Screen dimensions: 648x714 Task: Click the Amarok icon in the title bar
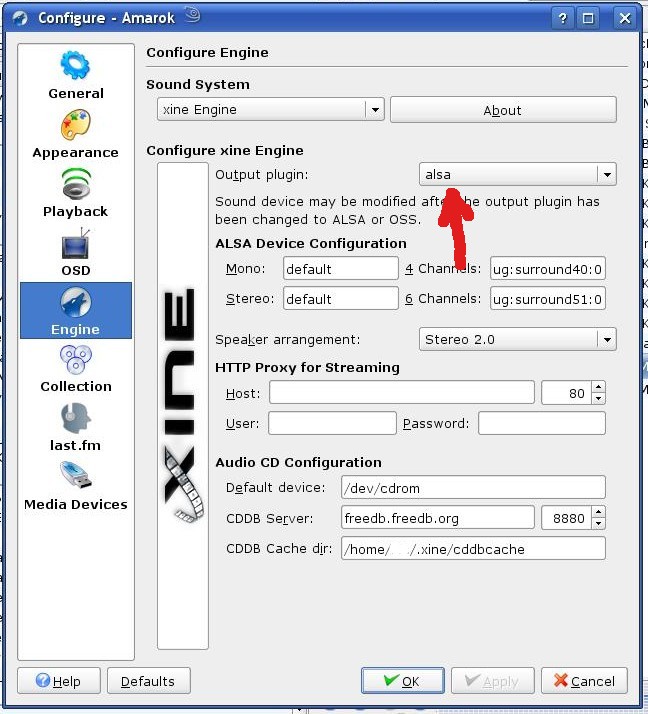click(x=20, y=18)
